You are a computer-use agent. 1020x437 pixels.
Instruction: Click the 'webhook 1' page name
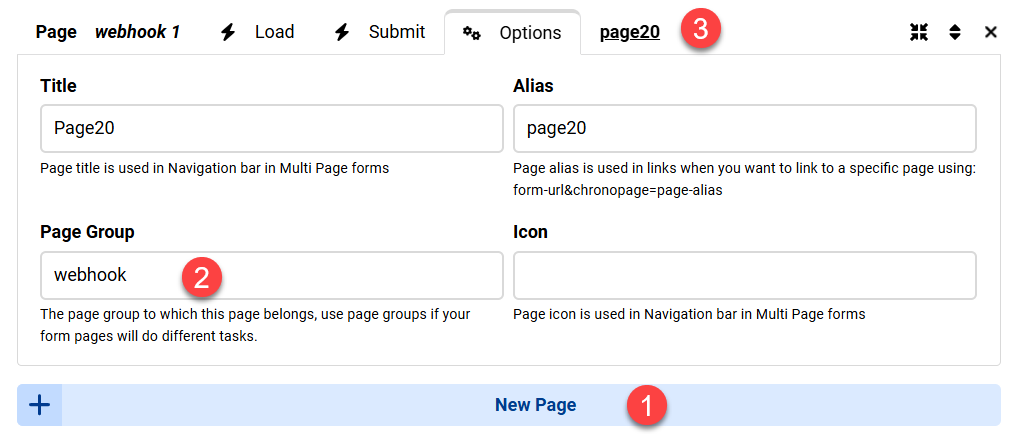[137, 32]
